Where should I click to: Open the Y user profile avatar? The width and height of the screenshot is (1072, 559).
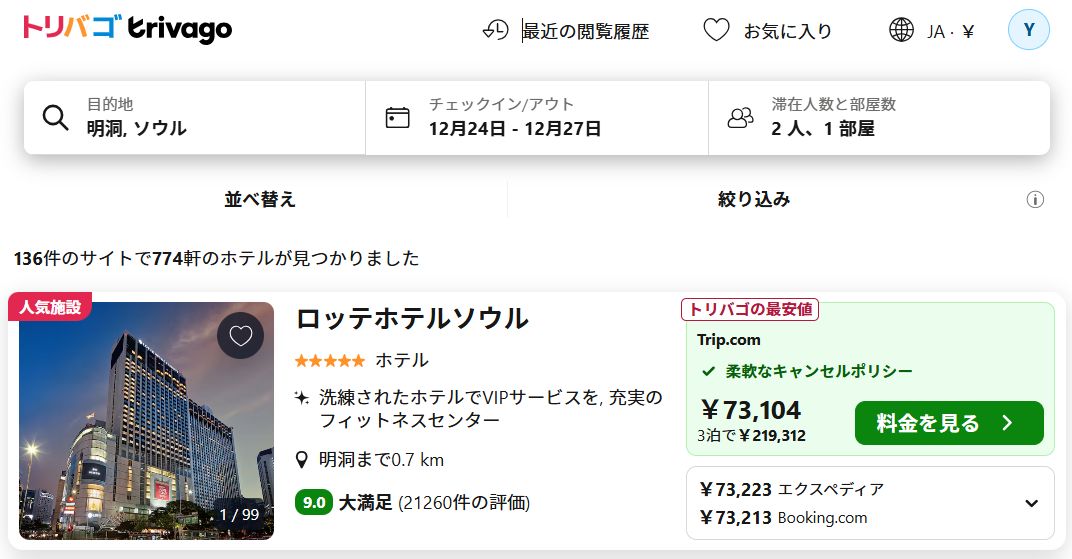[1029, 30]
